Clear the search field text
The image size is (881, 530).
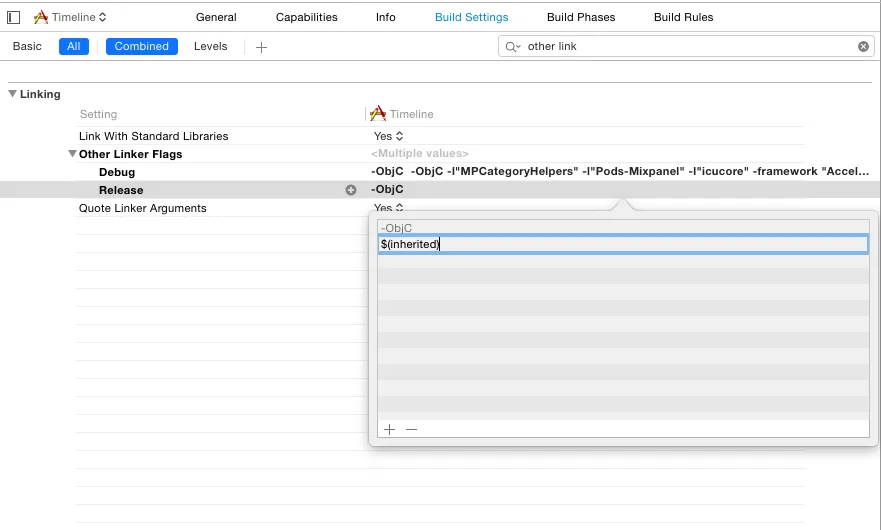click(864, 47)
